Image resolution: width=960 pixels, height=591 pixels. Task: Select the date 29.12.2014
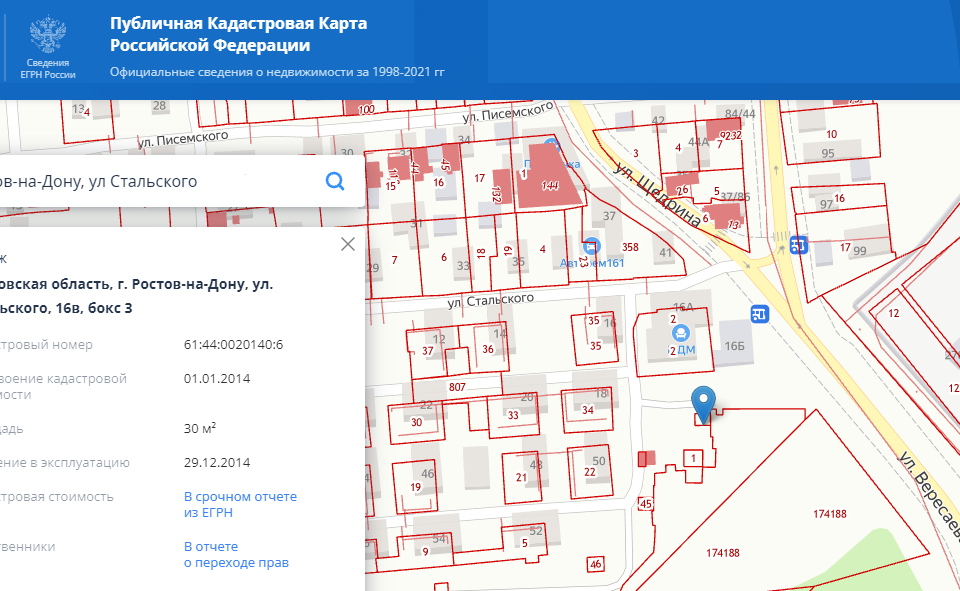tap(217, 462)
